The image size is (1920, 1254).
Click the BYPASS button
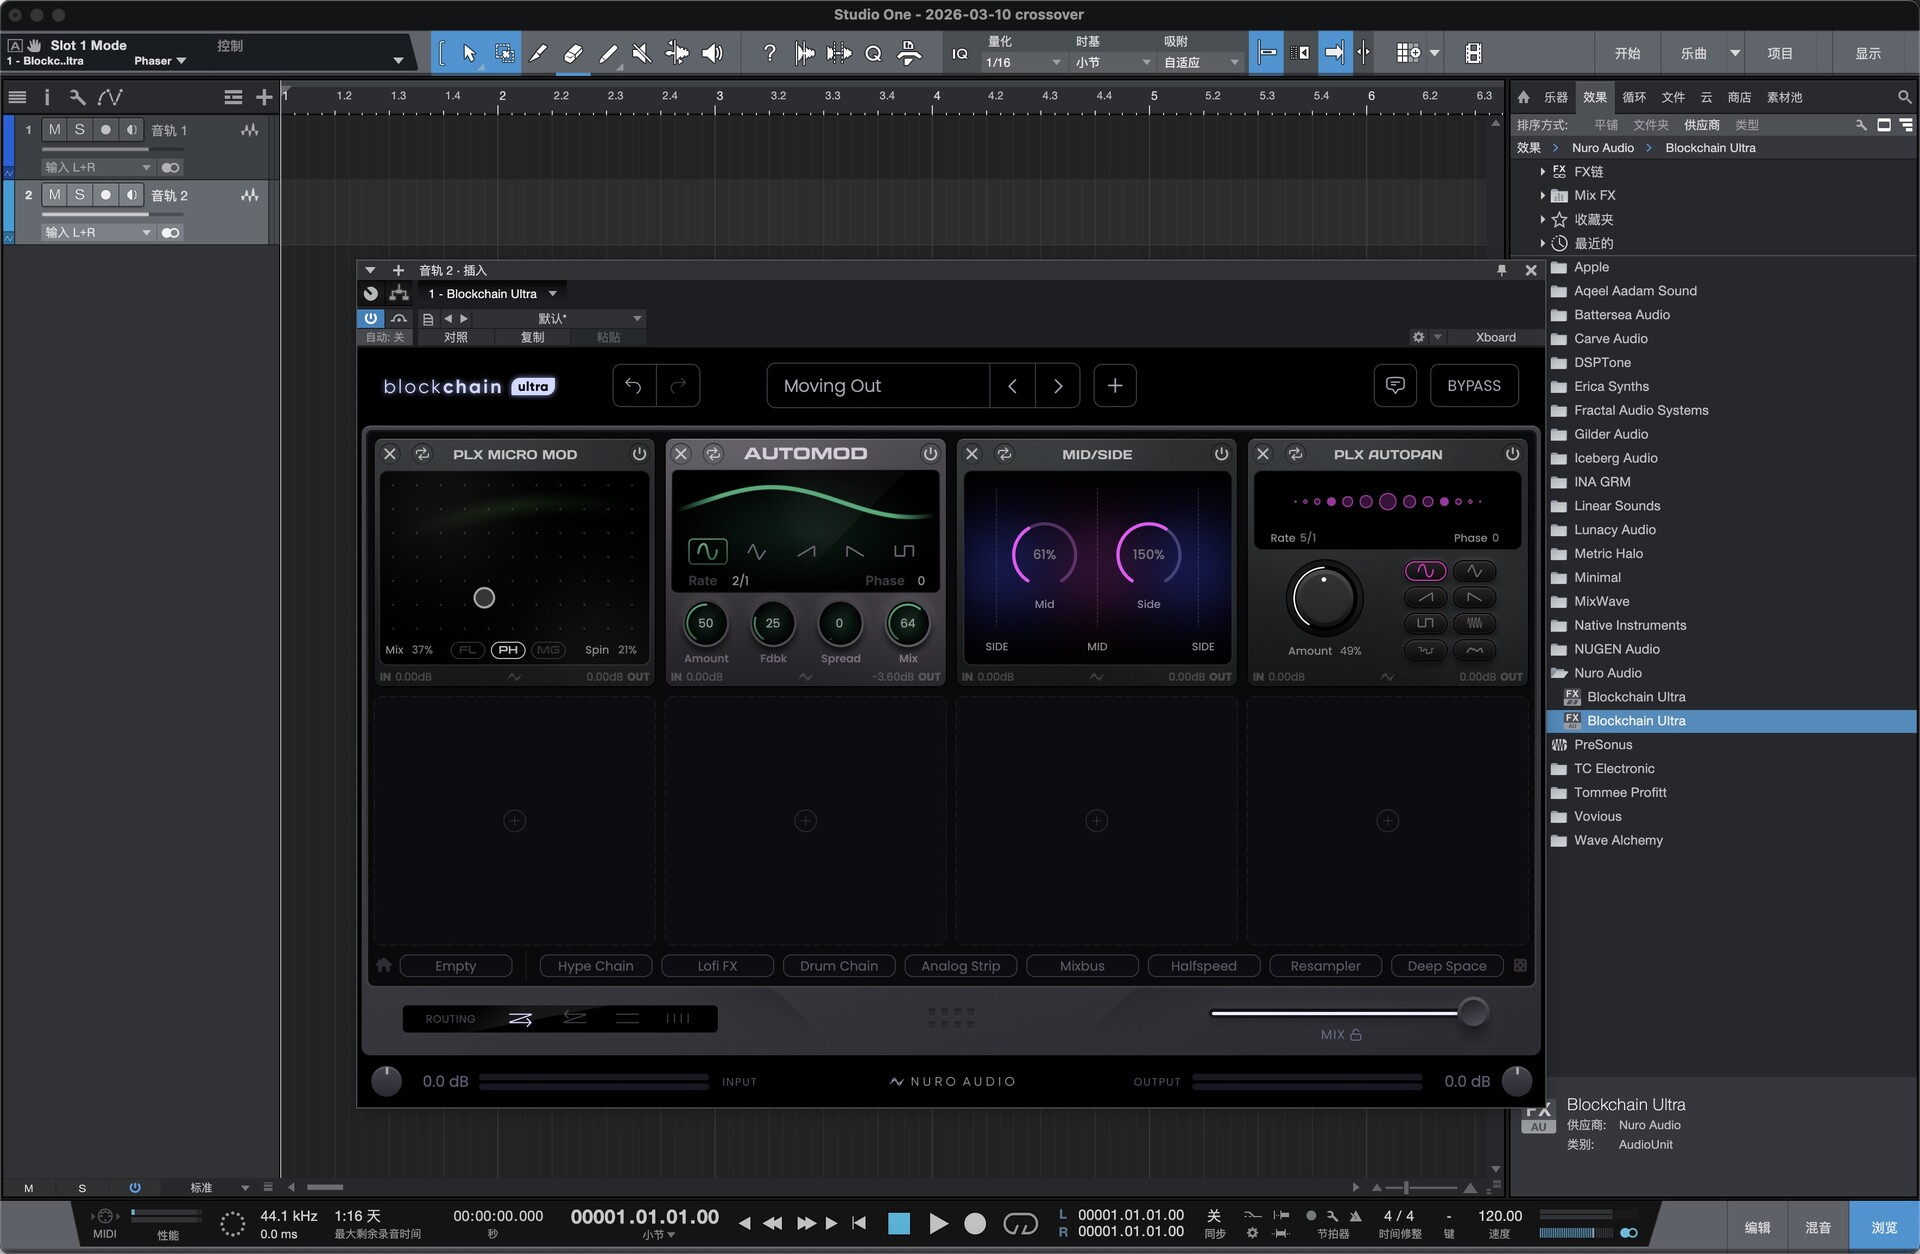coord(1473,386)
